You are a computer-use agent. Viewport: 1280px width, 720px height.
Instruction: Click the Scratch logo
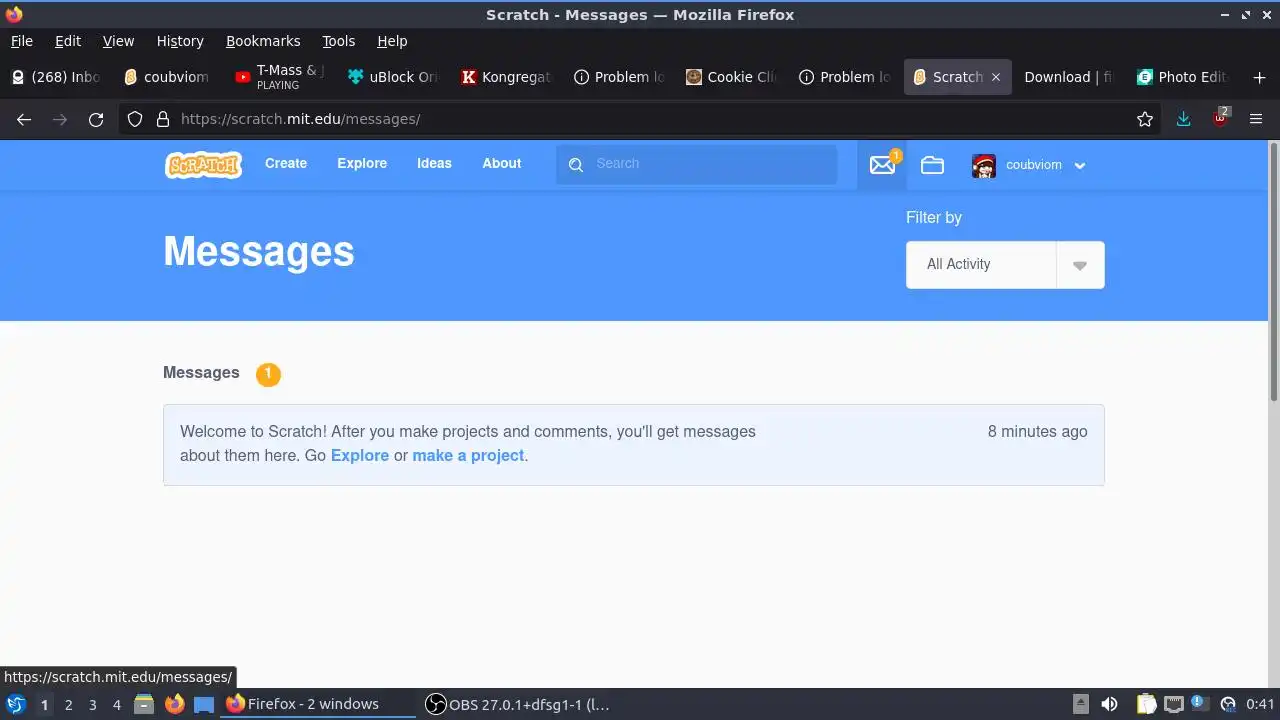pos(203,164)
